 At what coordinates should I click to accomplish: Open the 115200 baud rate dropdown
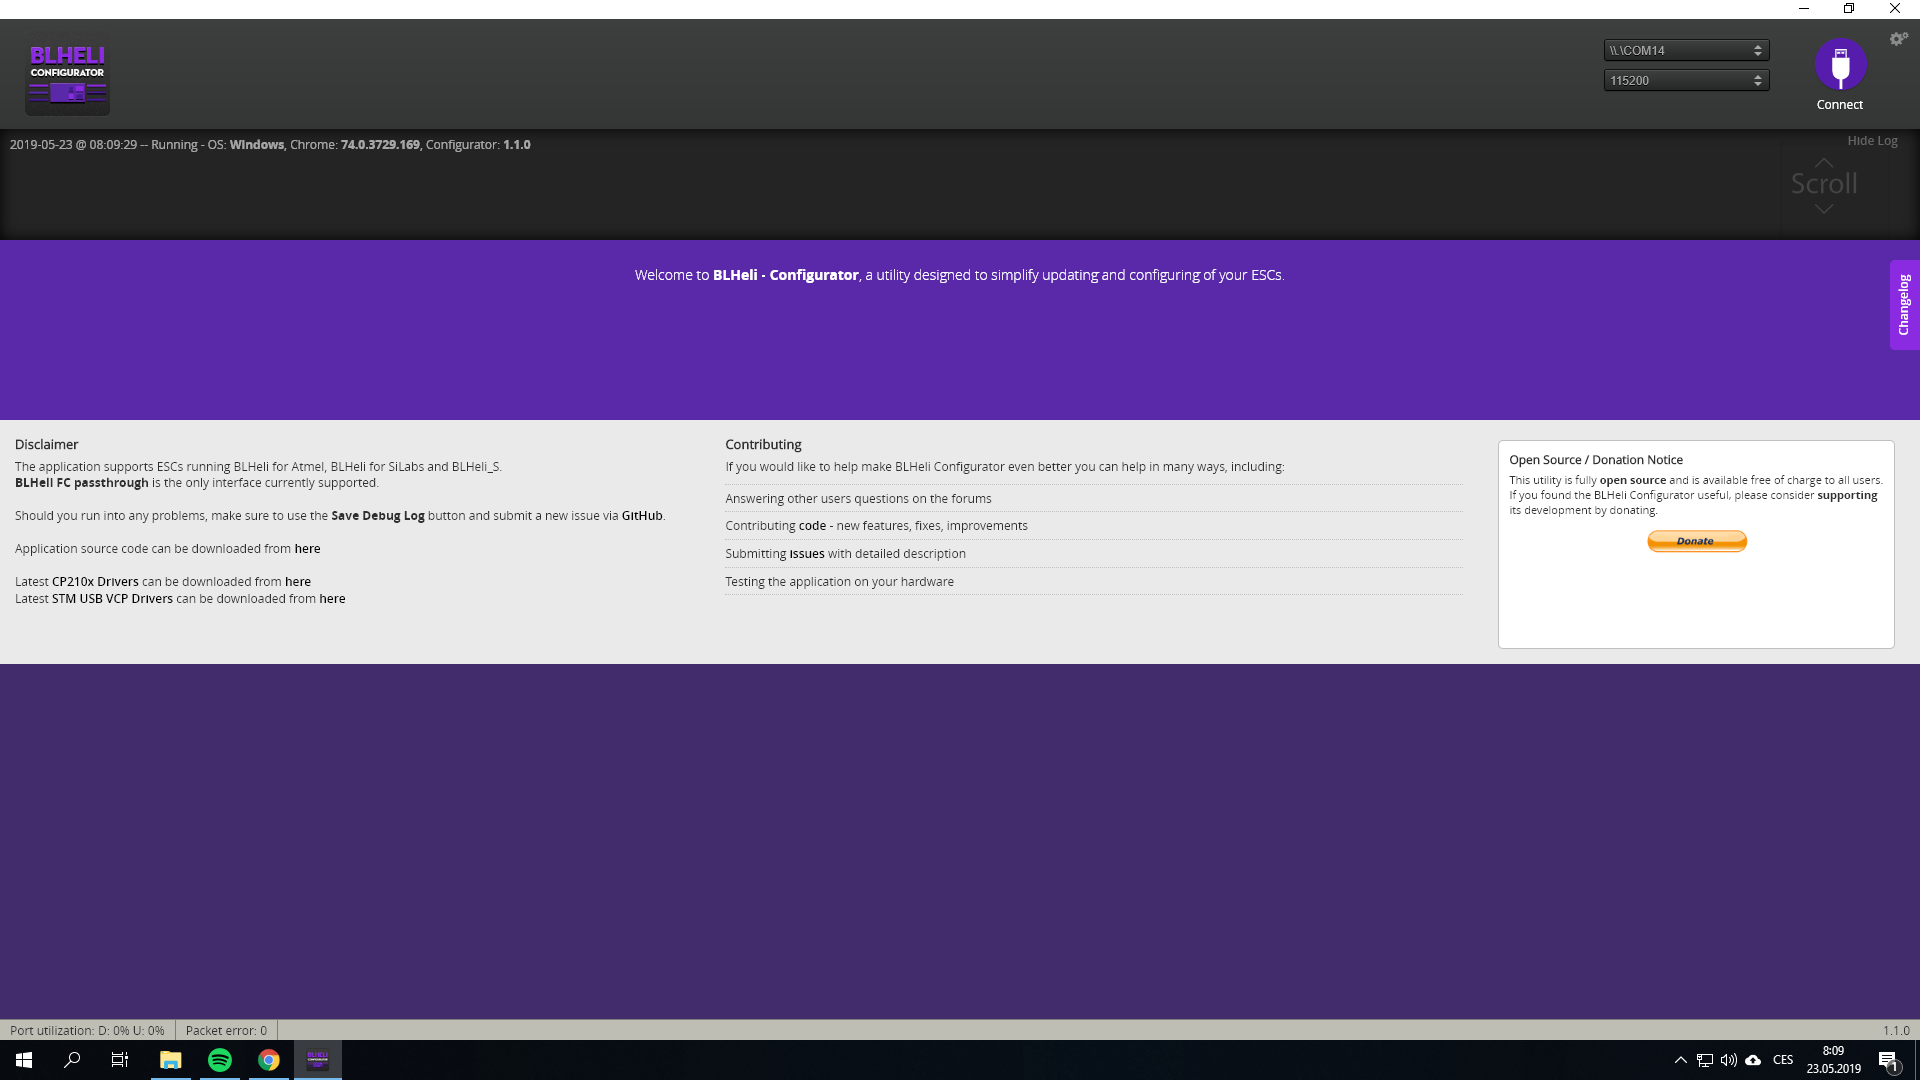[1686, 80]
